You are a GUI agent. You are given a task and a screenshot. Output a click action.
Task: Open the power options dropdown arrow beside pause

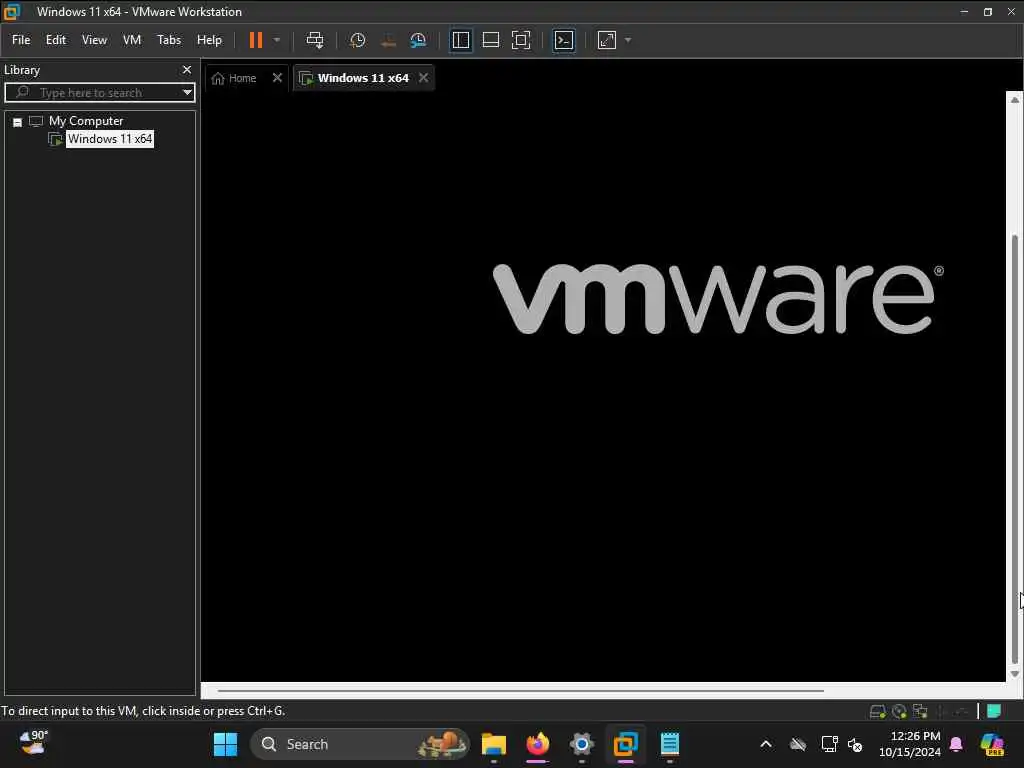point(277,40)
